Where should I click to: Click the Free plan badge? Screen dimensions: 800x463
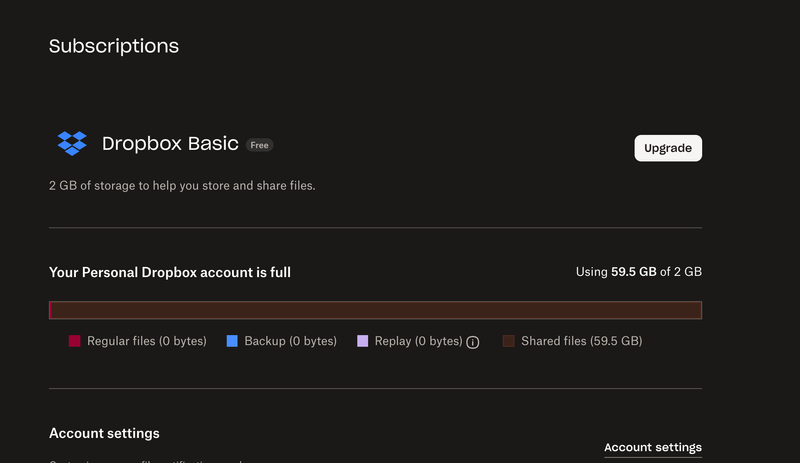click(260, 145)
